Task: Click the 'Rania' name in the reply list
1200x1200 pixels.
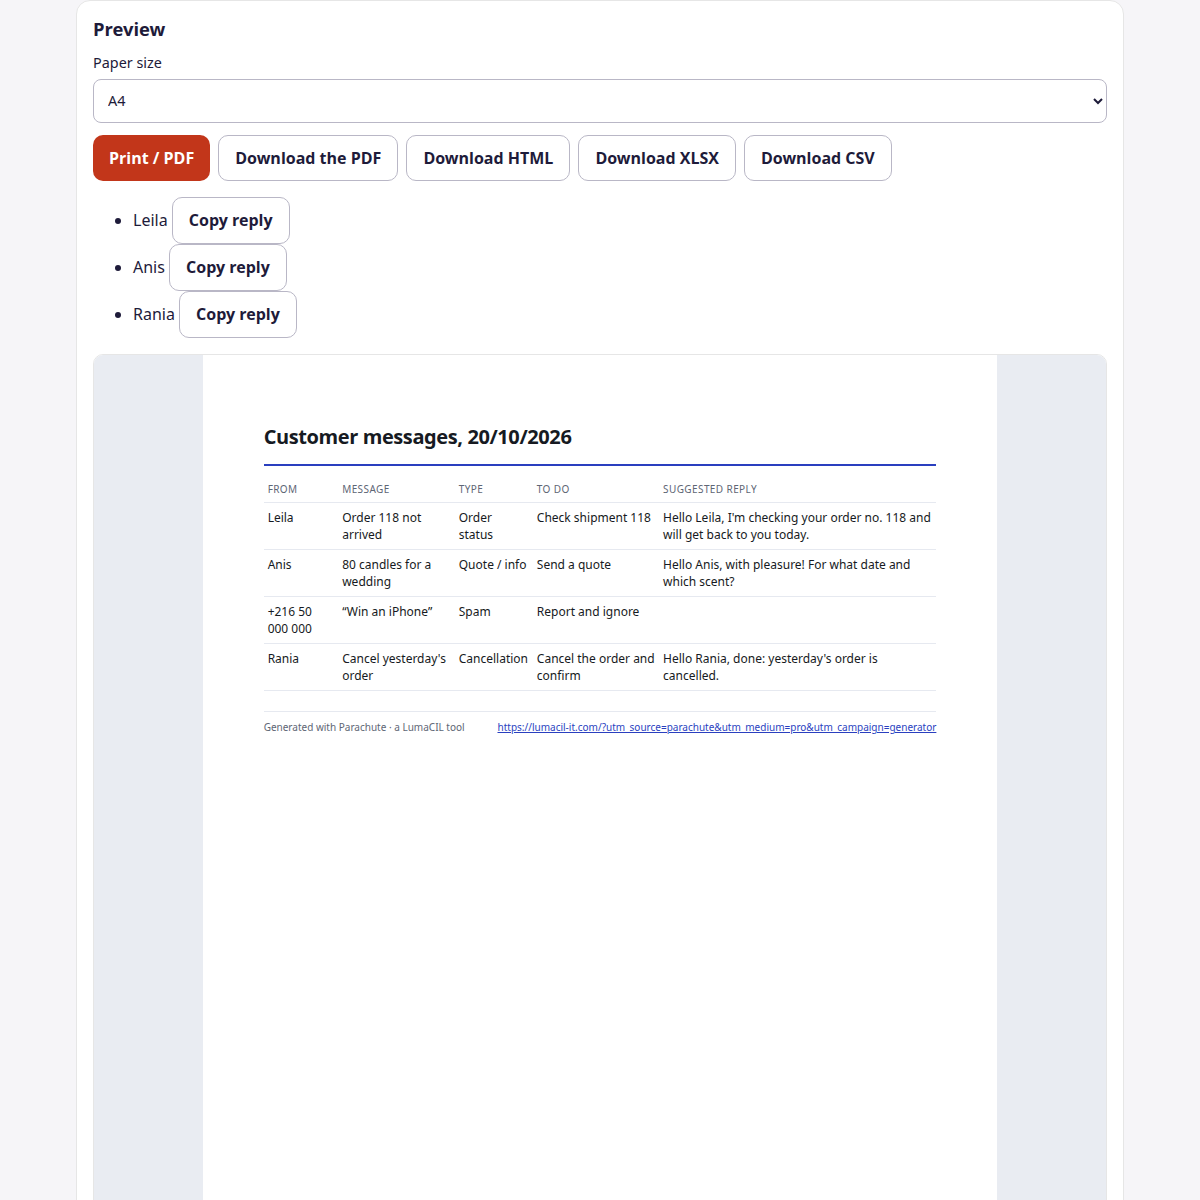Action: click(154, 314)
